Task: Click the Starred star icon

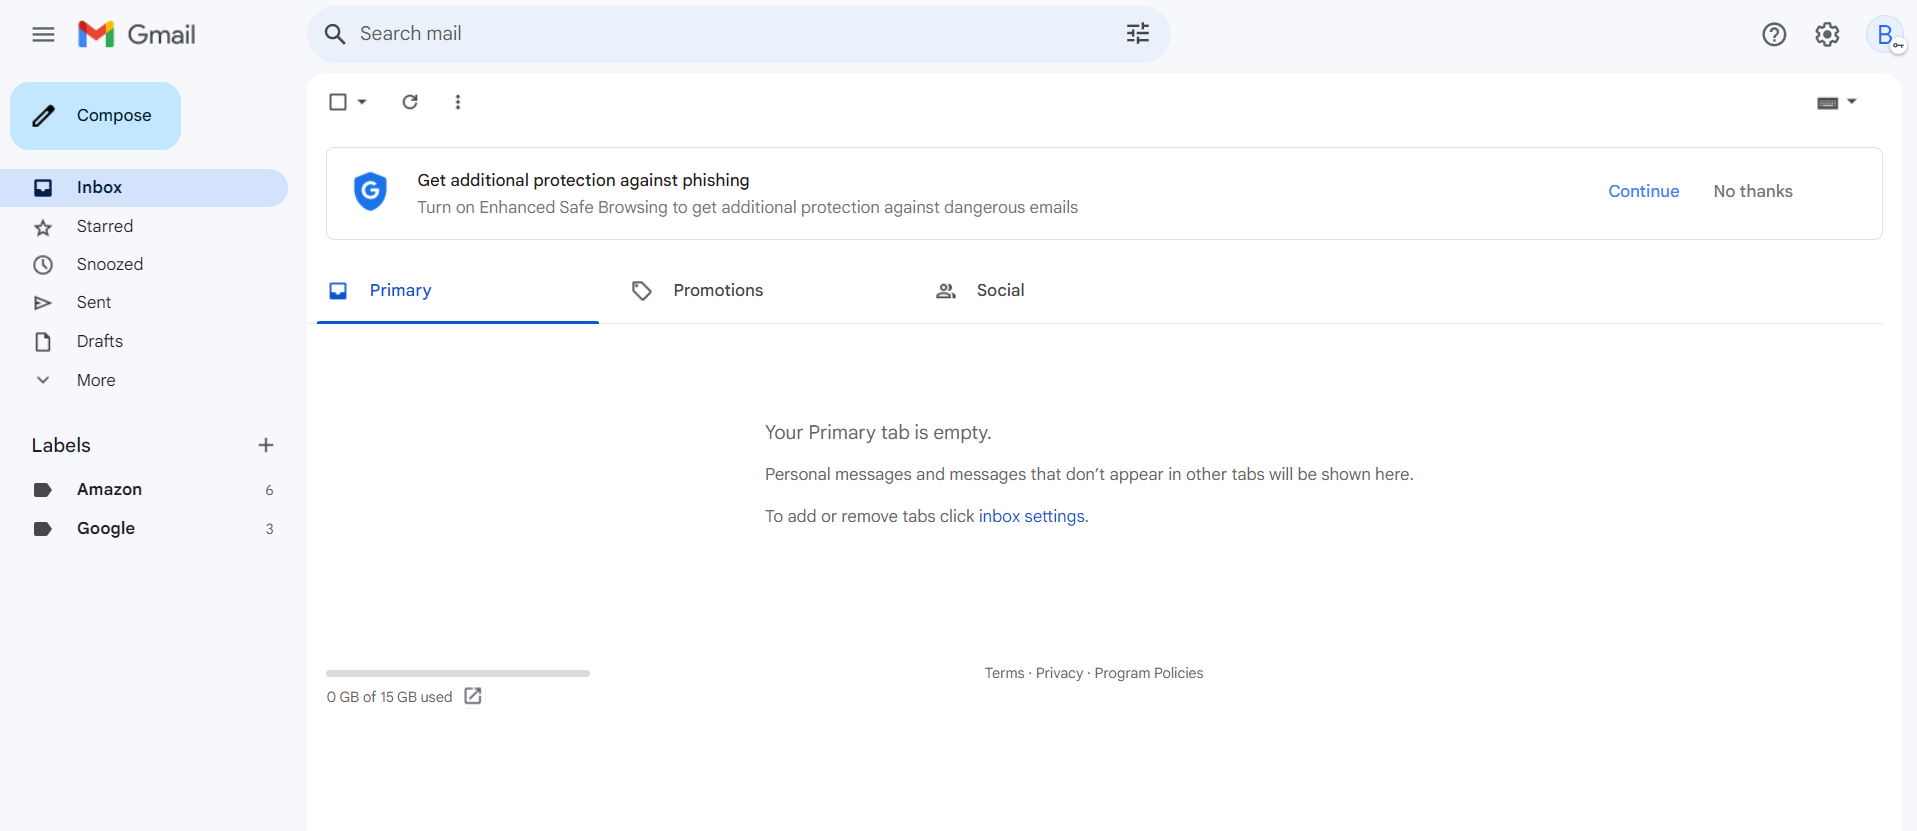Action: 43,227
